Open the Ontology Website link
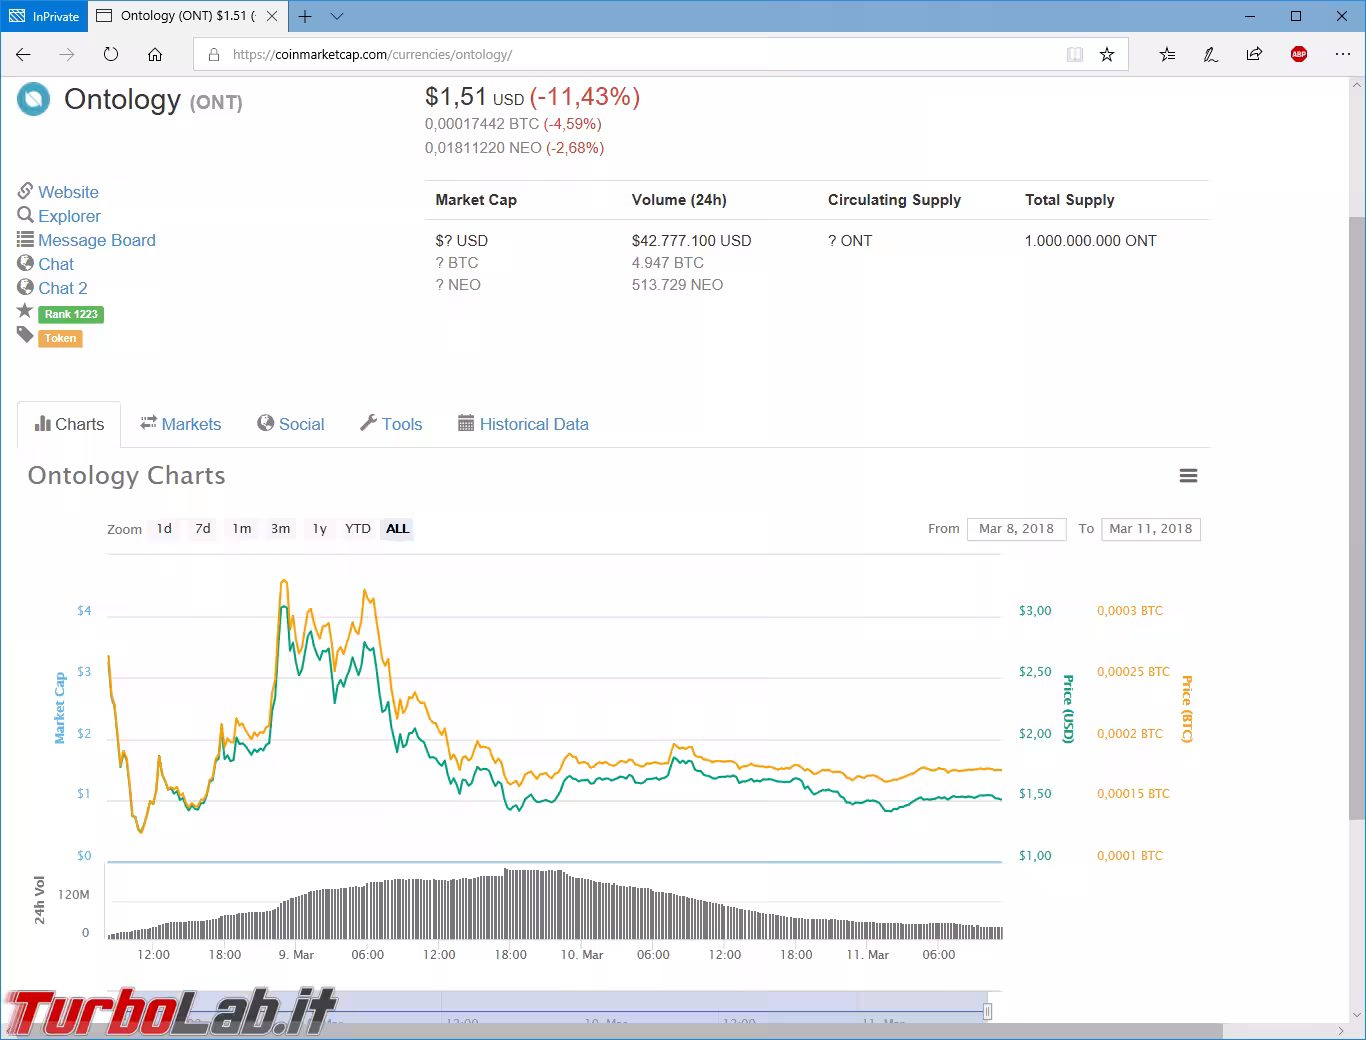Image resolution: width=1366 pixels, height=1040 pixels. 68,192
